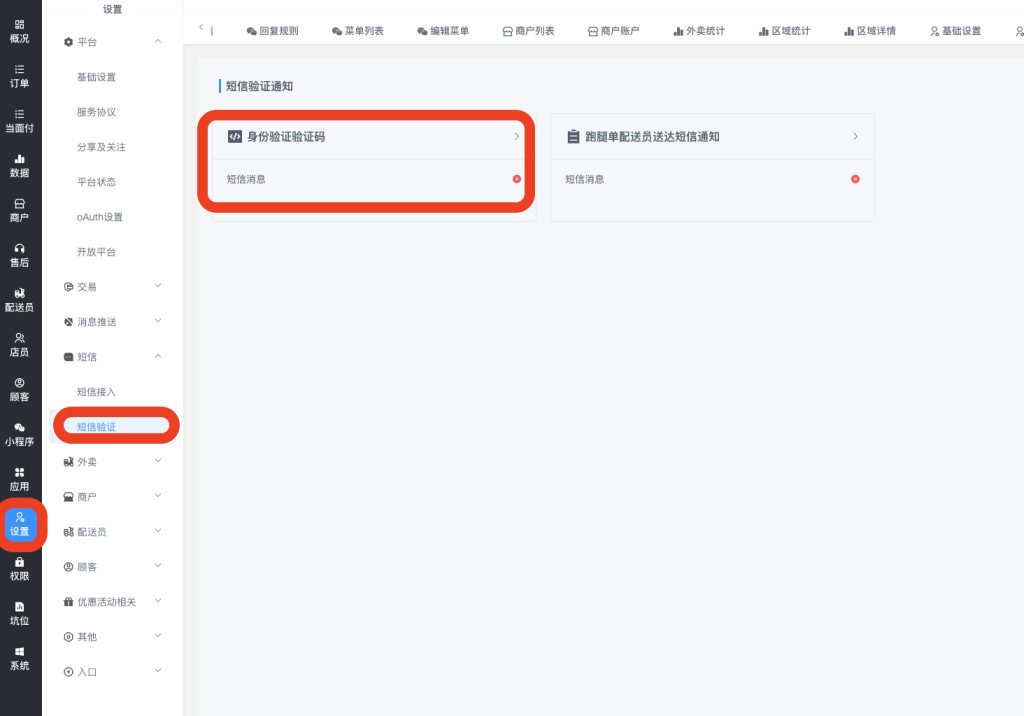The image size is (1024, 716).
Task: Go to 订单 orders section
Action: 19,76
